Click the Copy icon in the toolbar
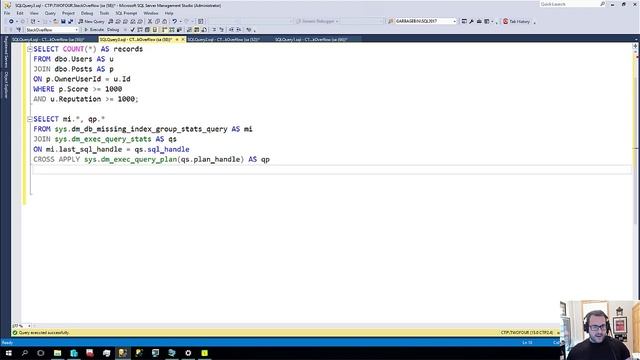The height and width of the screenshot is (360, 640). tap(157, 21)
